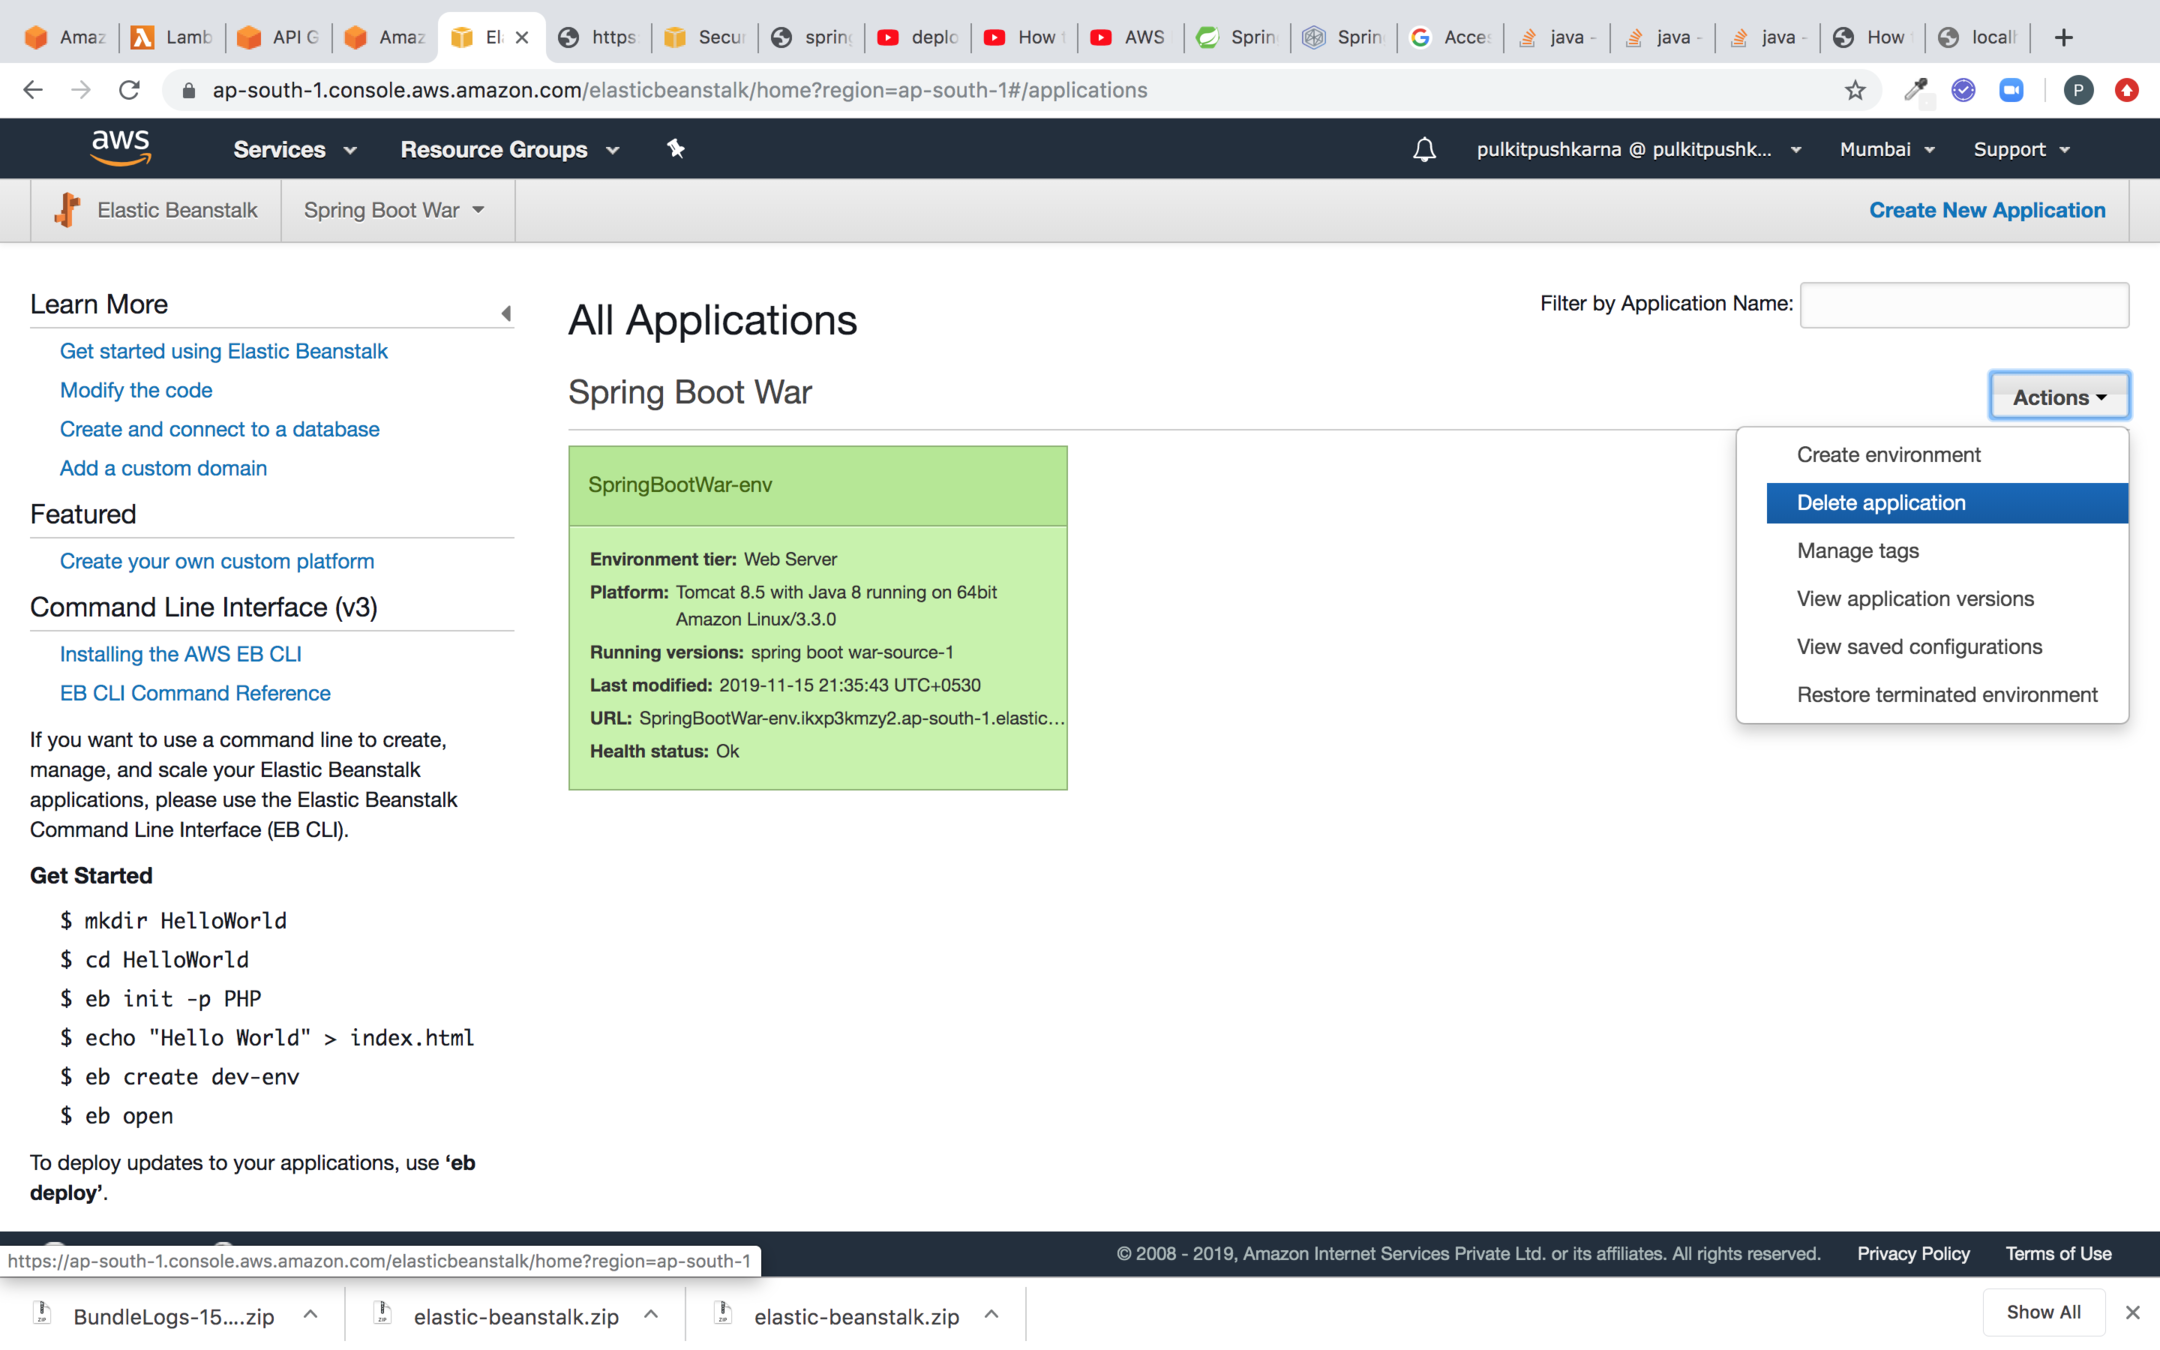
Task: Click the pin shortcut icon in navbar
Action: click(676, 149)
